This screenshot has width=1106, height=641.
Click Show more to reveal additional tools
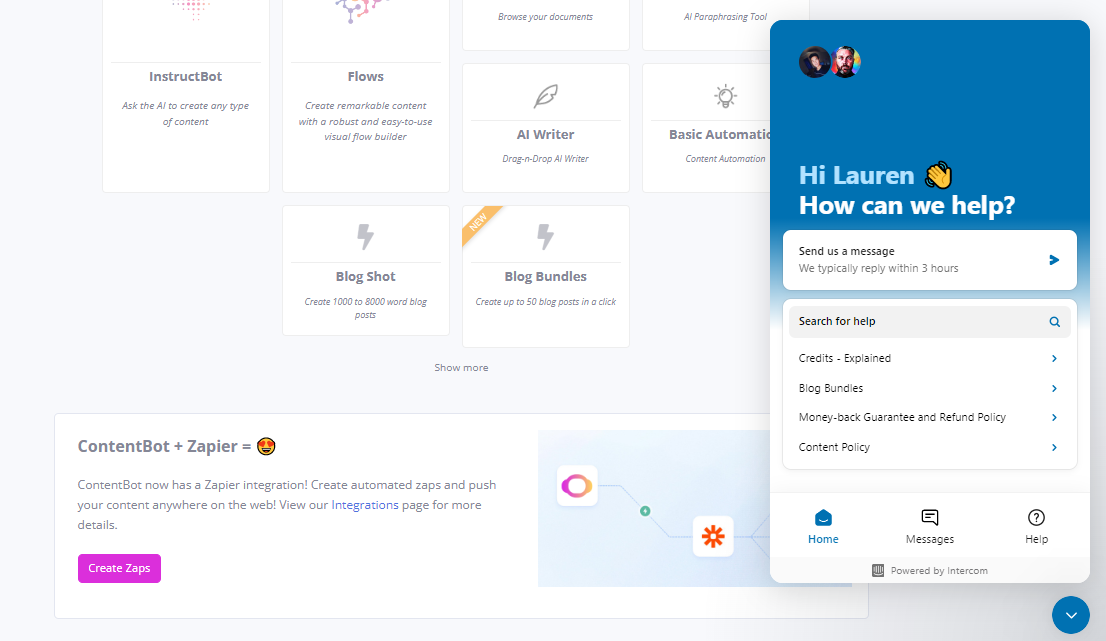(461, 367)
